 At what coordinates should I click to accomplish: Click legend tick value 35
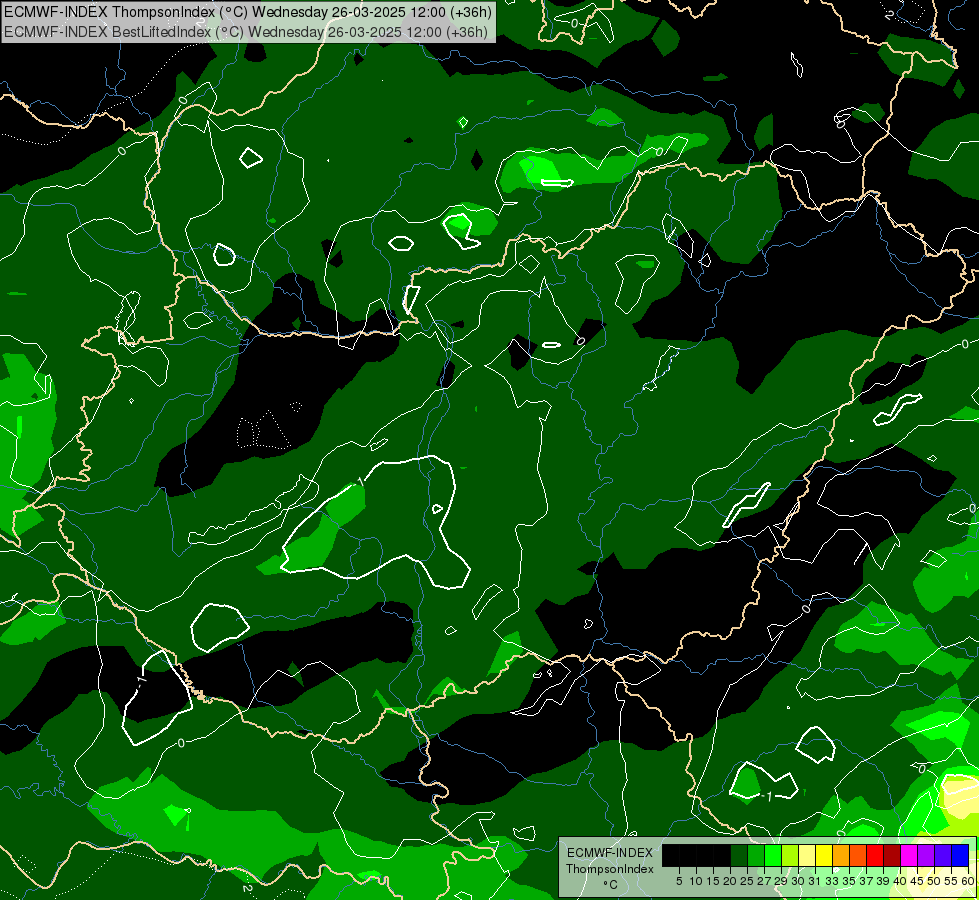click(x=849, y=881)
